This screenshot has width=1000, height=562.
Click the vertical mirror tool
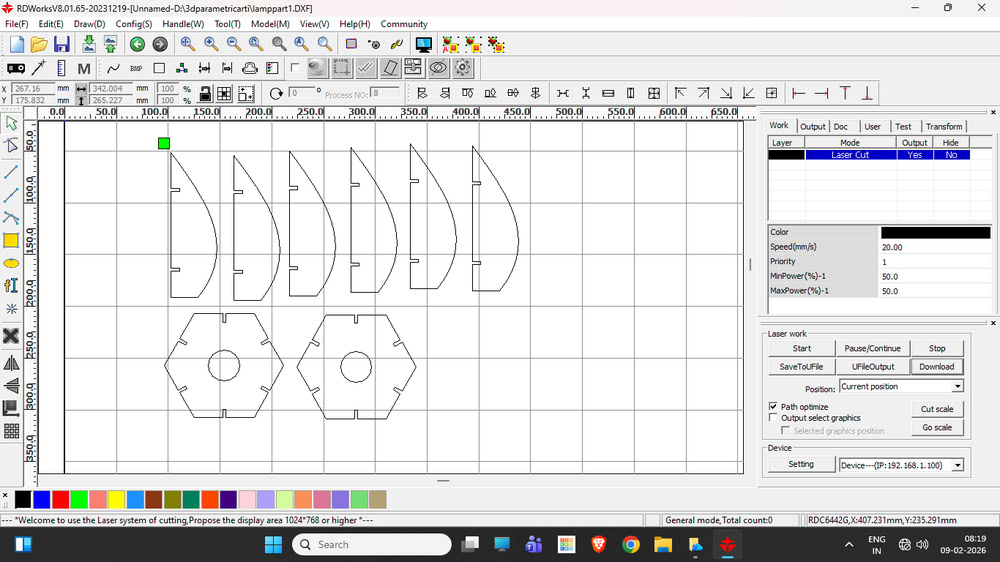click(11, 385)
